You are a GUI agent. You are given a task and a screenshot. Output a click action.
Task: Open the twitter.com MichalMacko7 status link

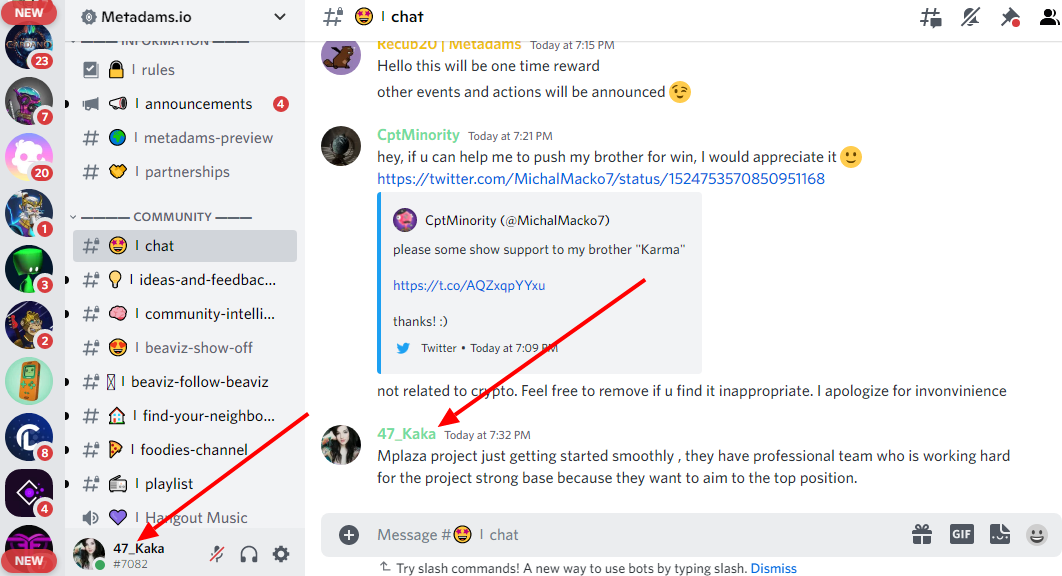601,179
